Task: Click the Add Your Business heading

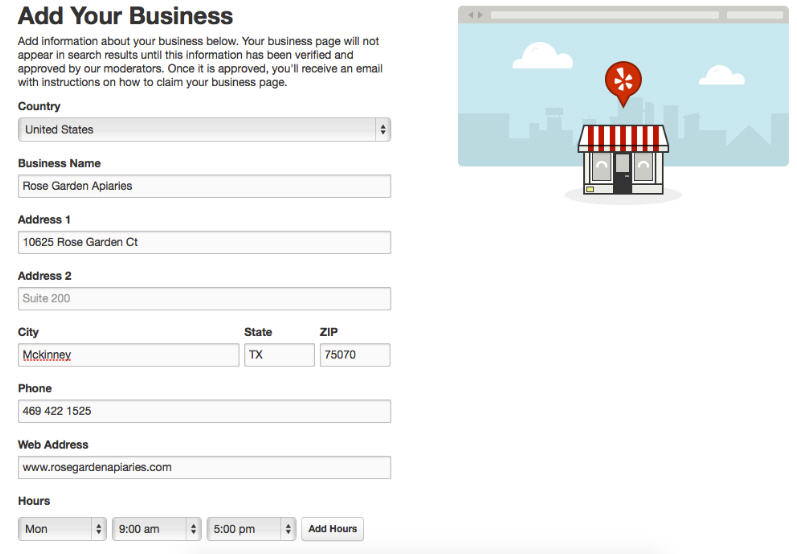Action: [x=125, y=16]
